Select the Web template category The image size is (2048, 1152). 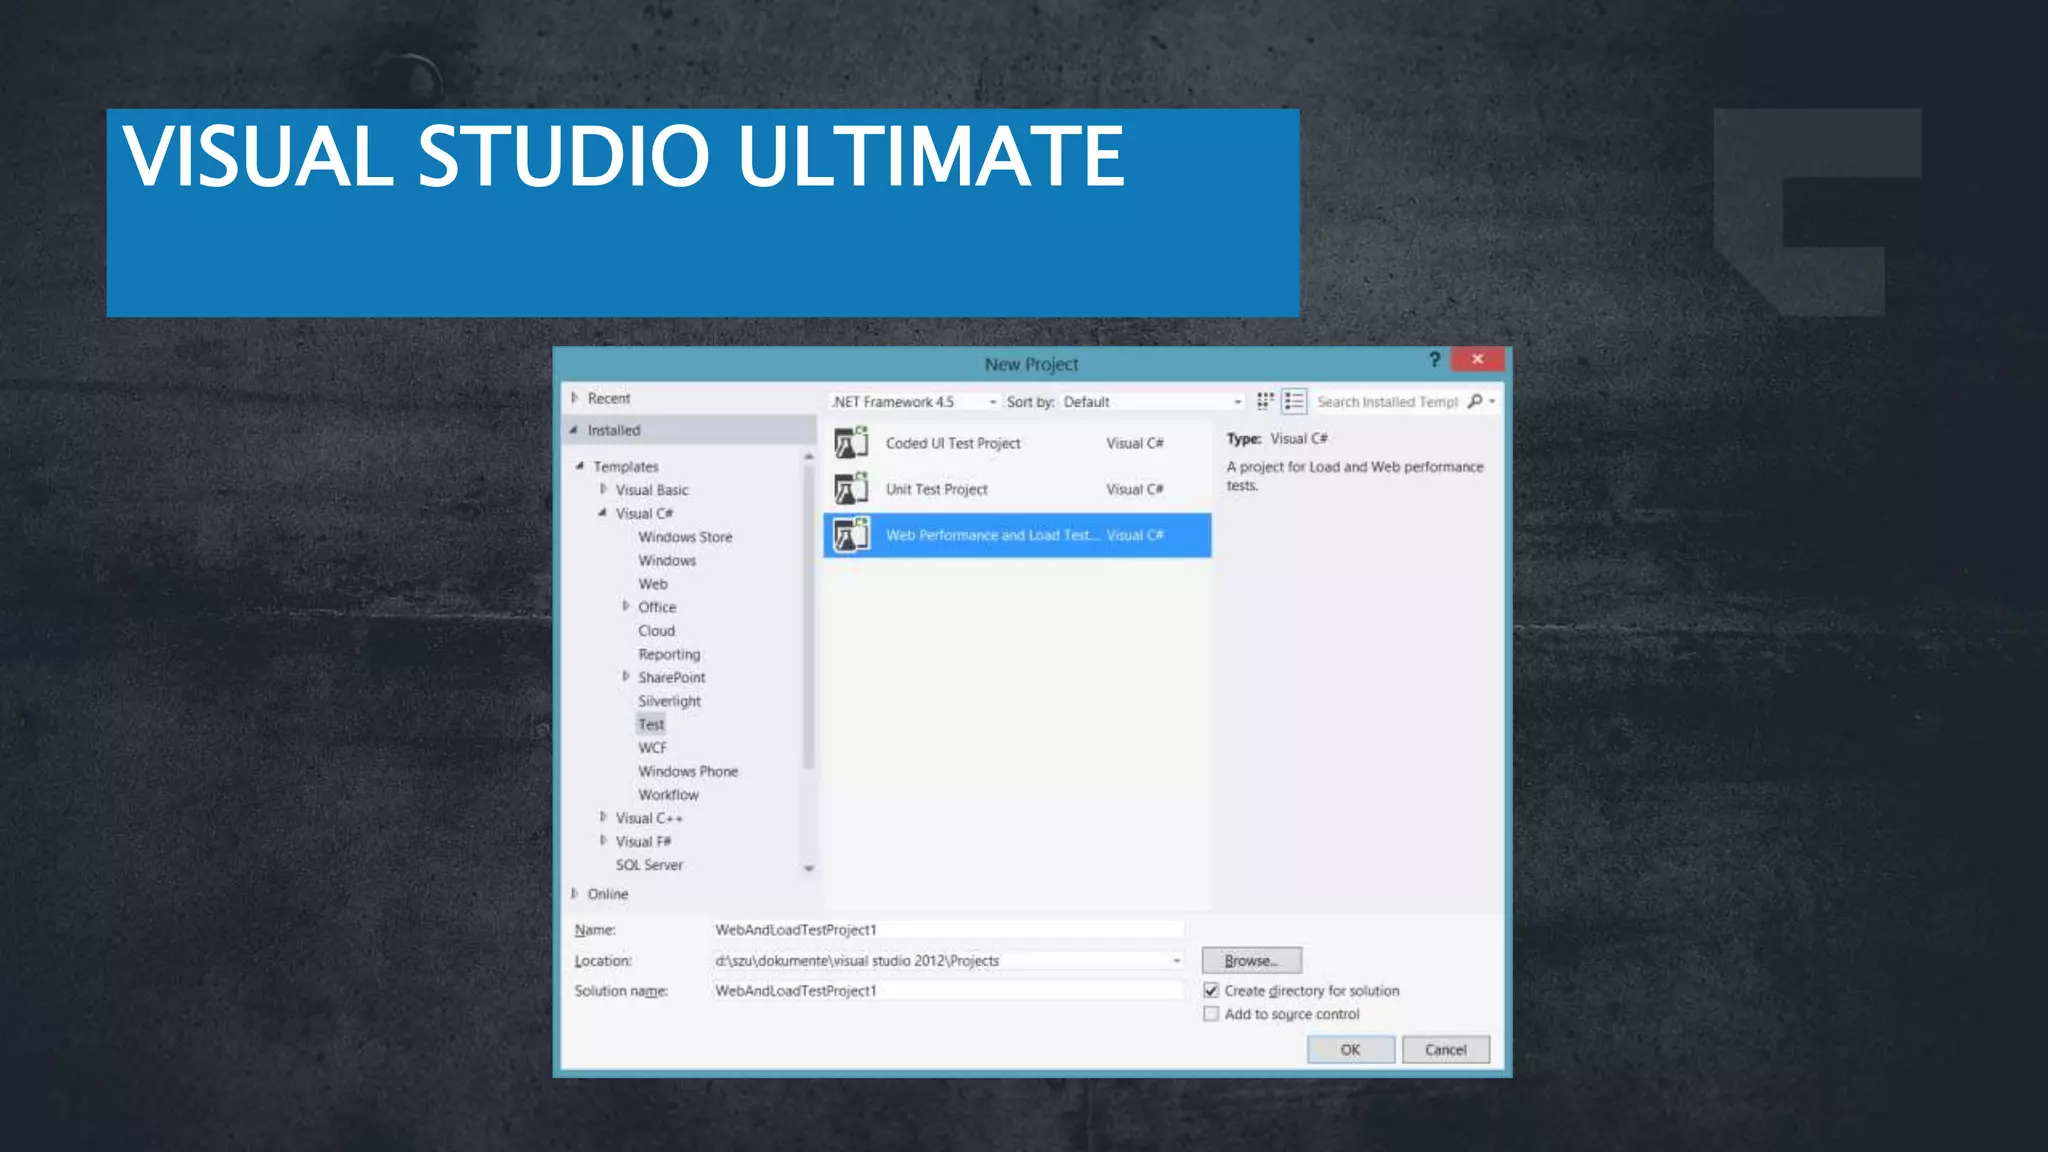click(x=653, y=584)
